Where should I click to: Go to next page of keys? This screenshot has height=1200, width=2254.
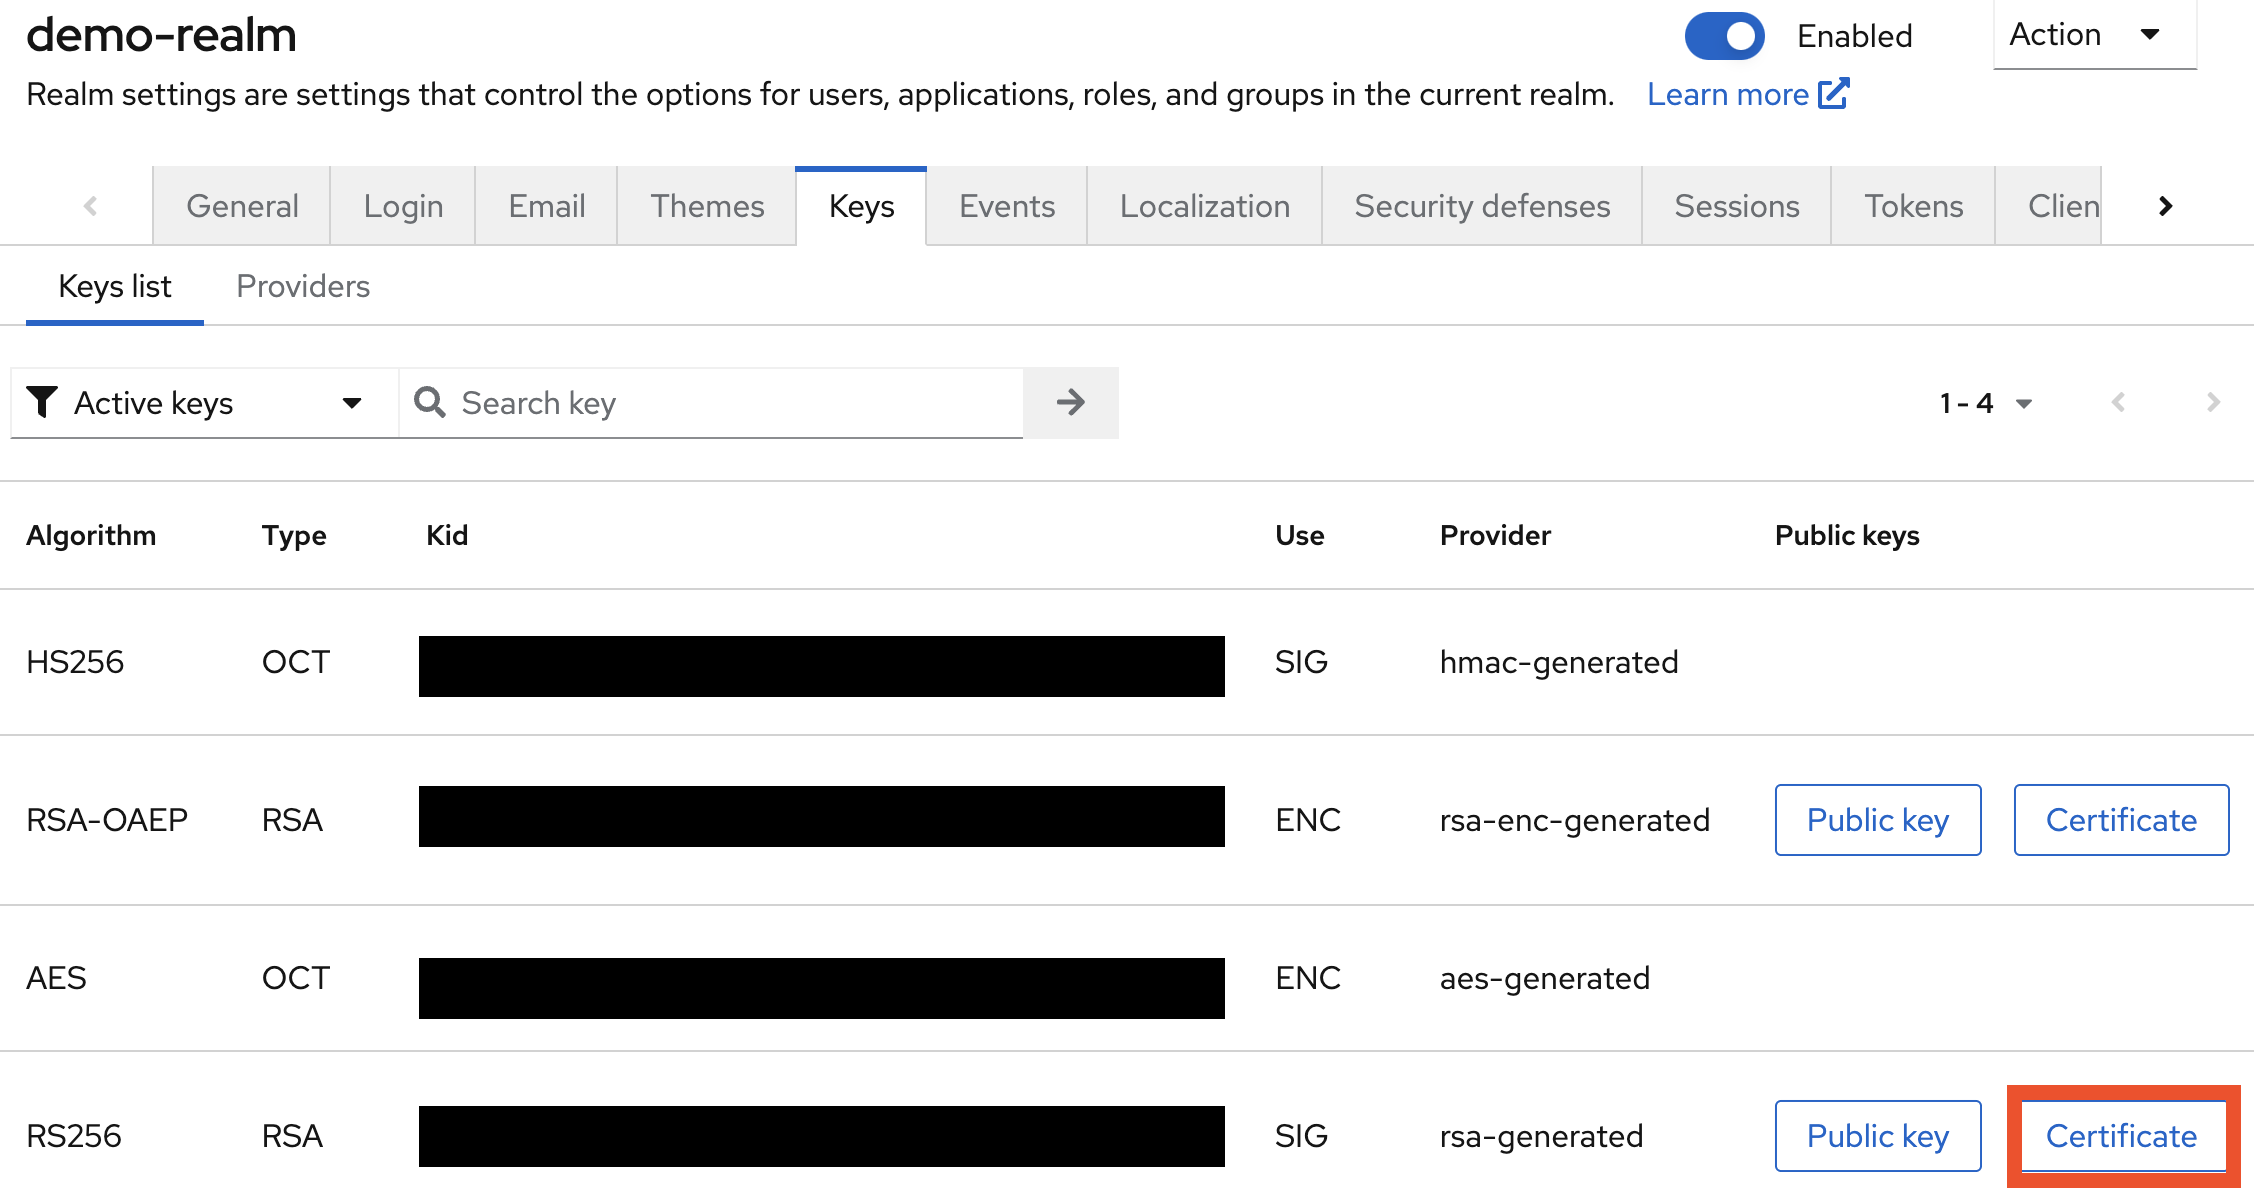click(x=2212, y=403)
